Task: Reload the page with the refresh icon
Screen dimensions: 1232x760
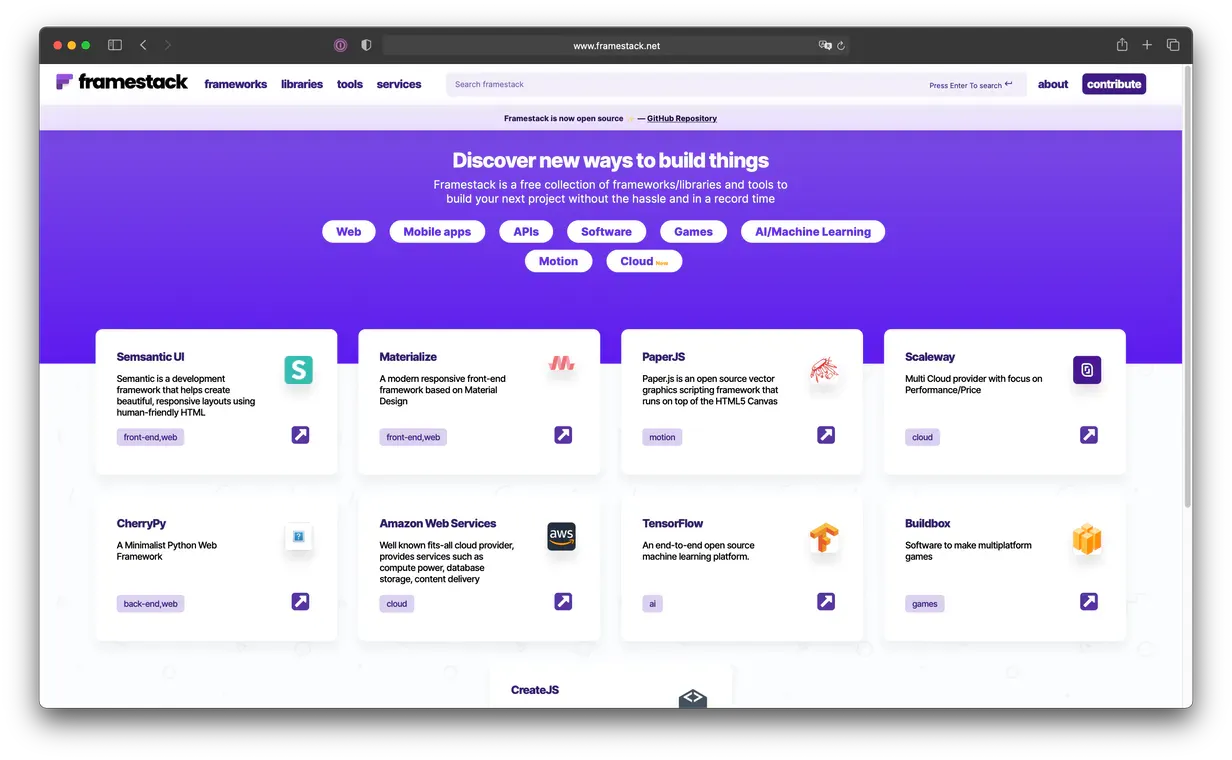Action: click(x=841, y=46)
